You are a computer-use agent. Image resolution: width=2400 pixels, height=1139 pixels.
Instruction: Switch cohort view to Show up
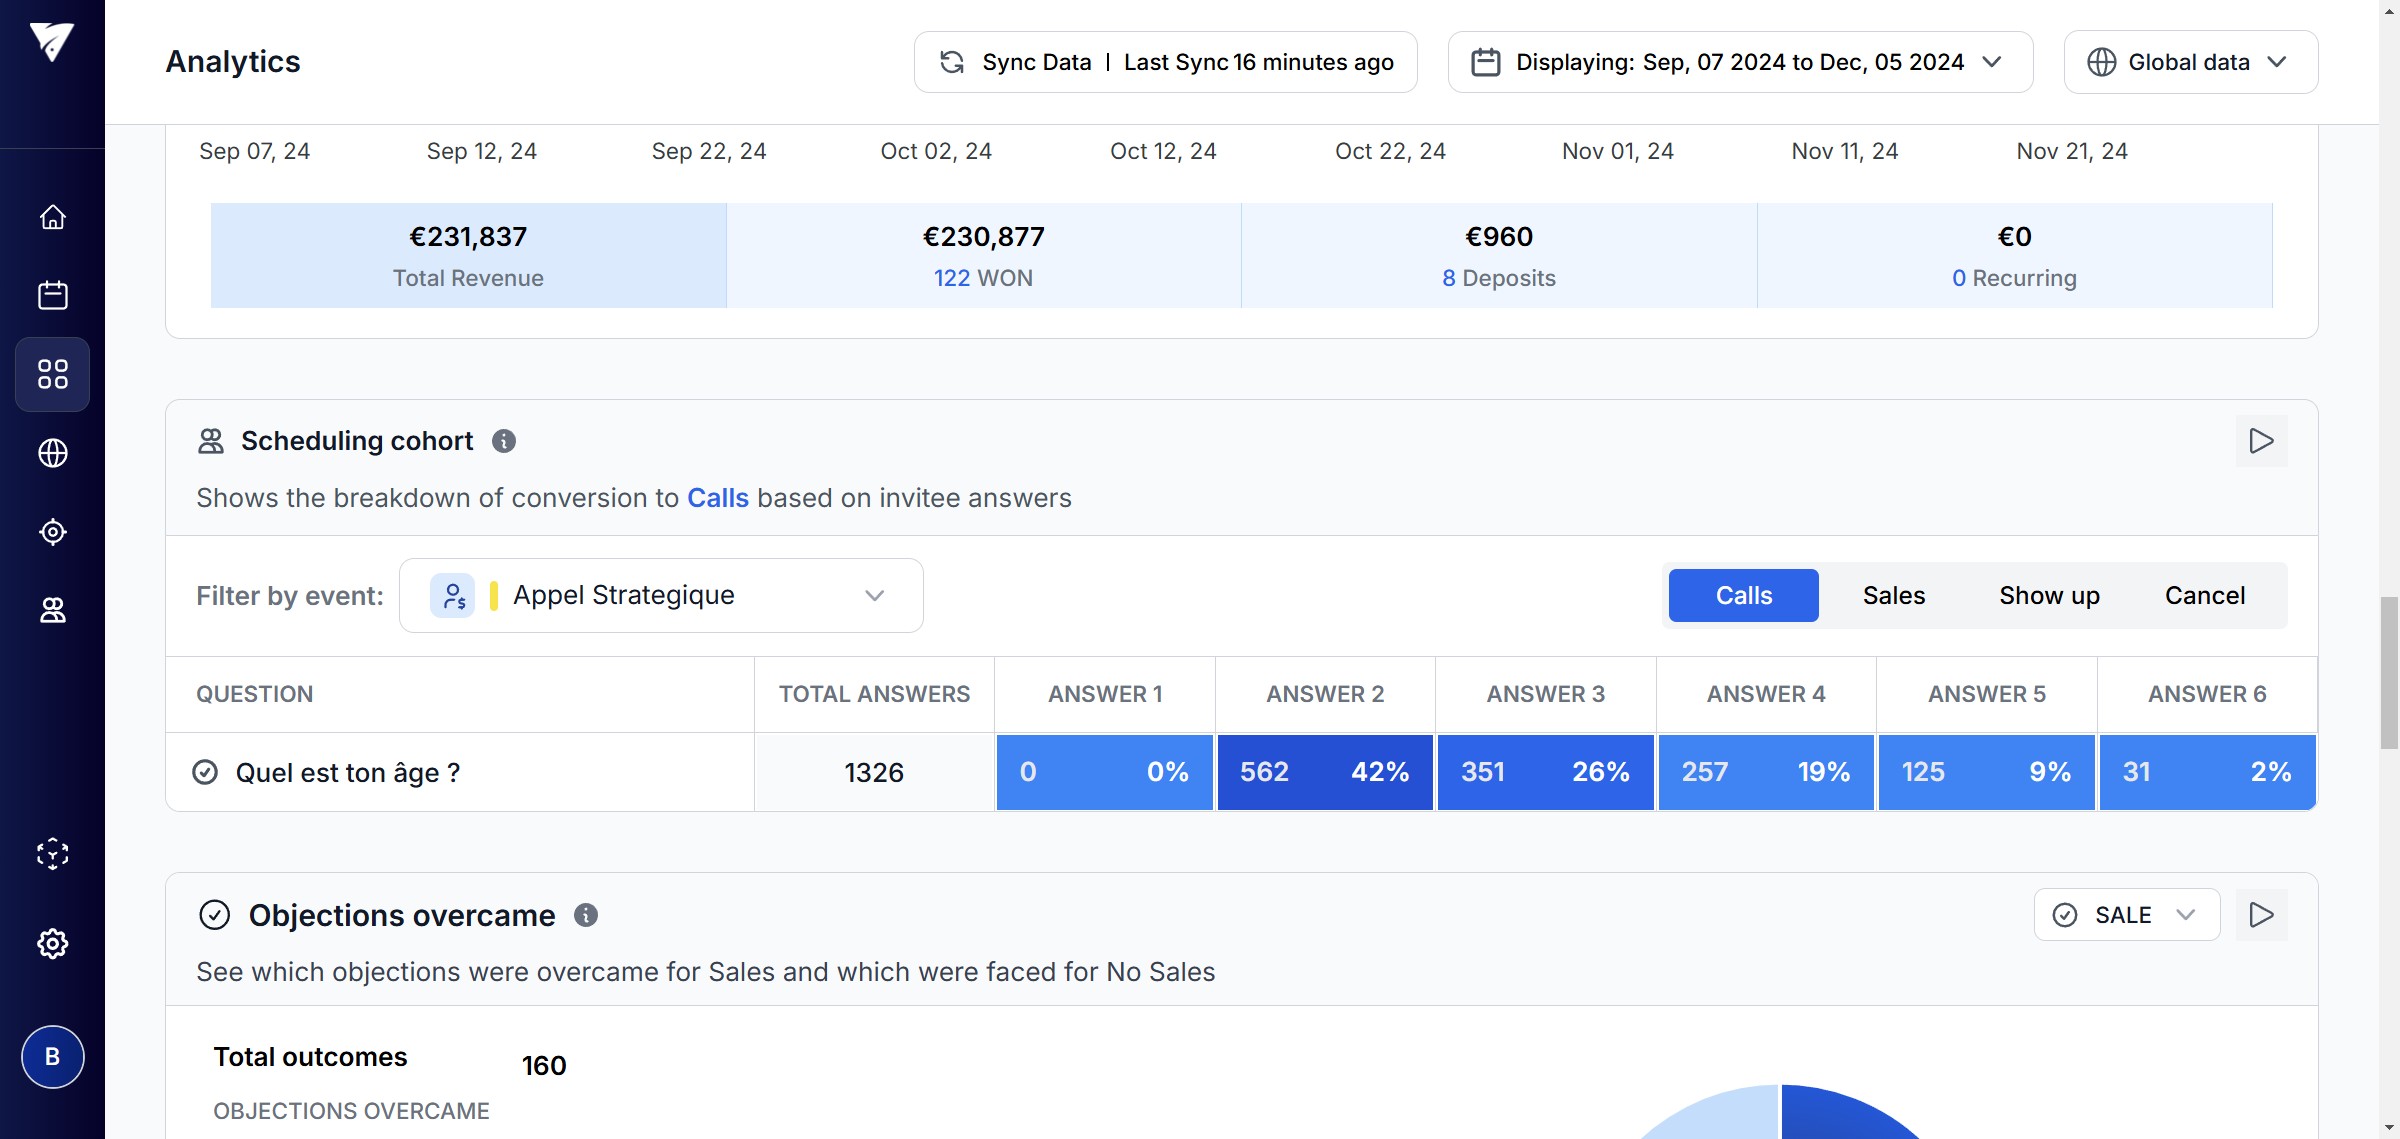2049,596
